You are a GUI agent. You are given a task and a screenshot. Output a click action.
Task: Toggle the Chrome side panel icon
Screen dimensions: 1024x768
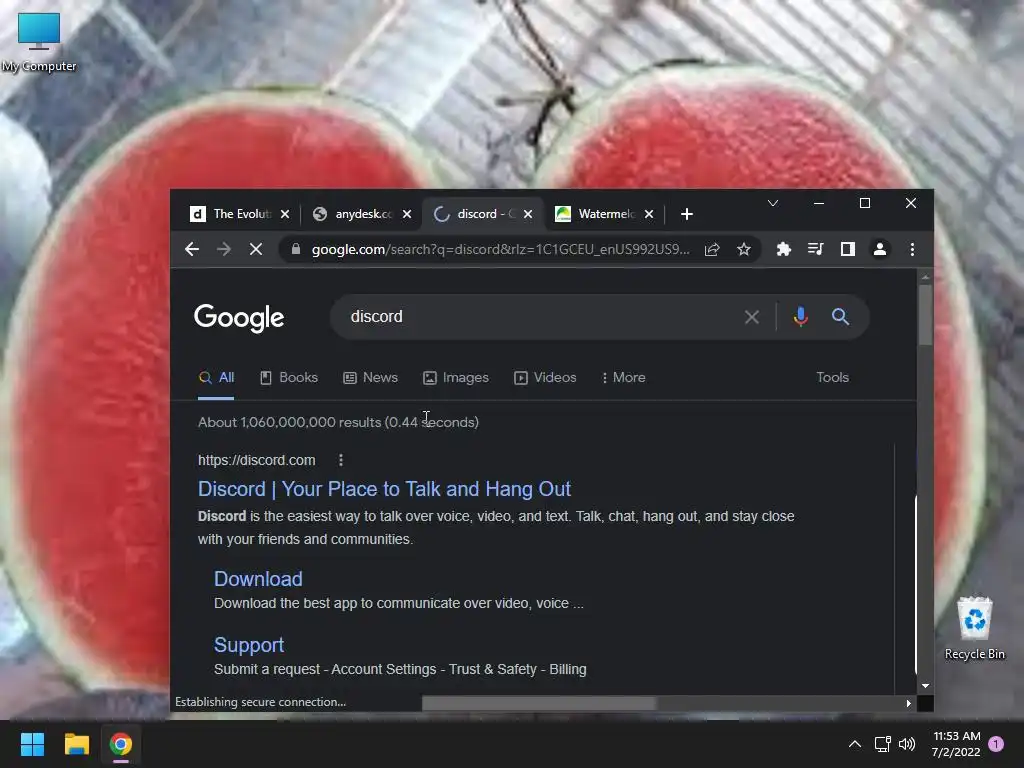coord(848,249)
